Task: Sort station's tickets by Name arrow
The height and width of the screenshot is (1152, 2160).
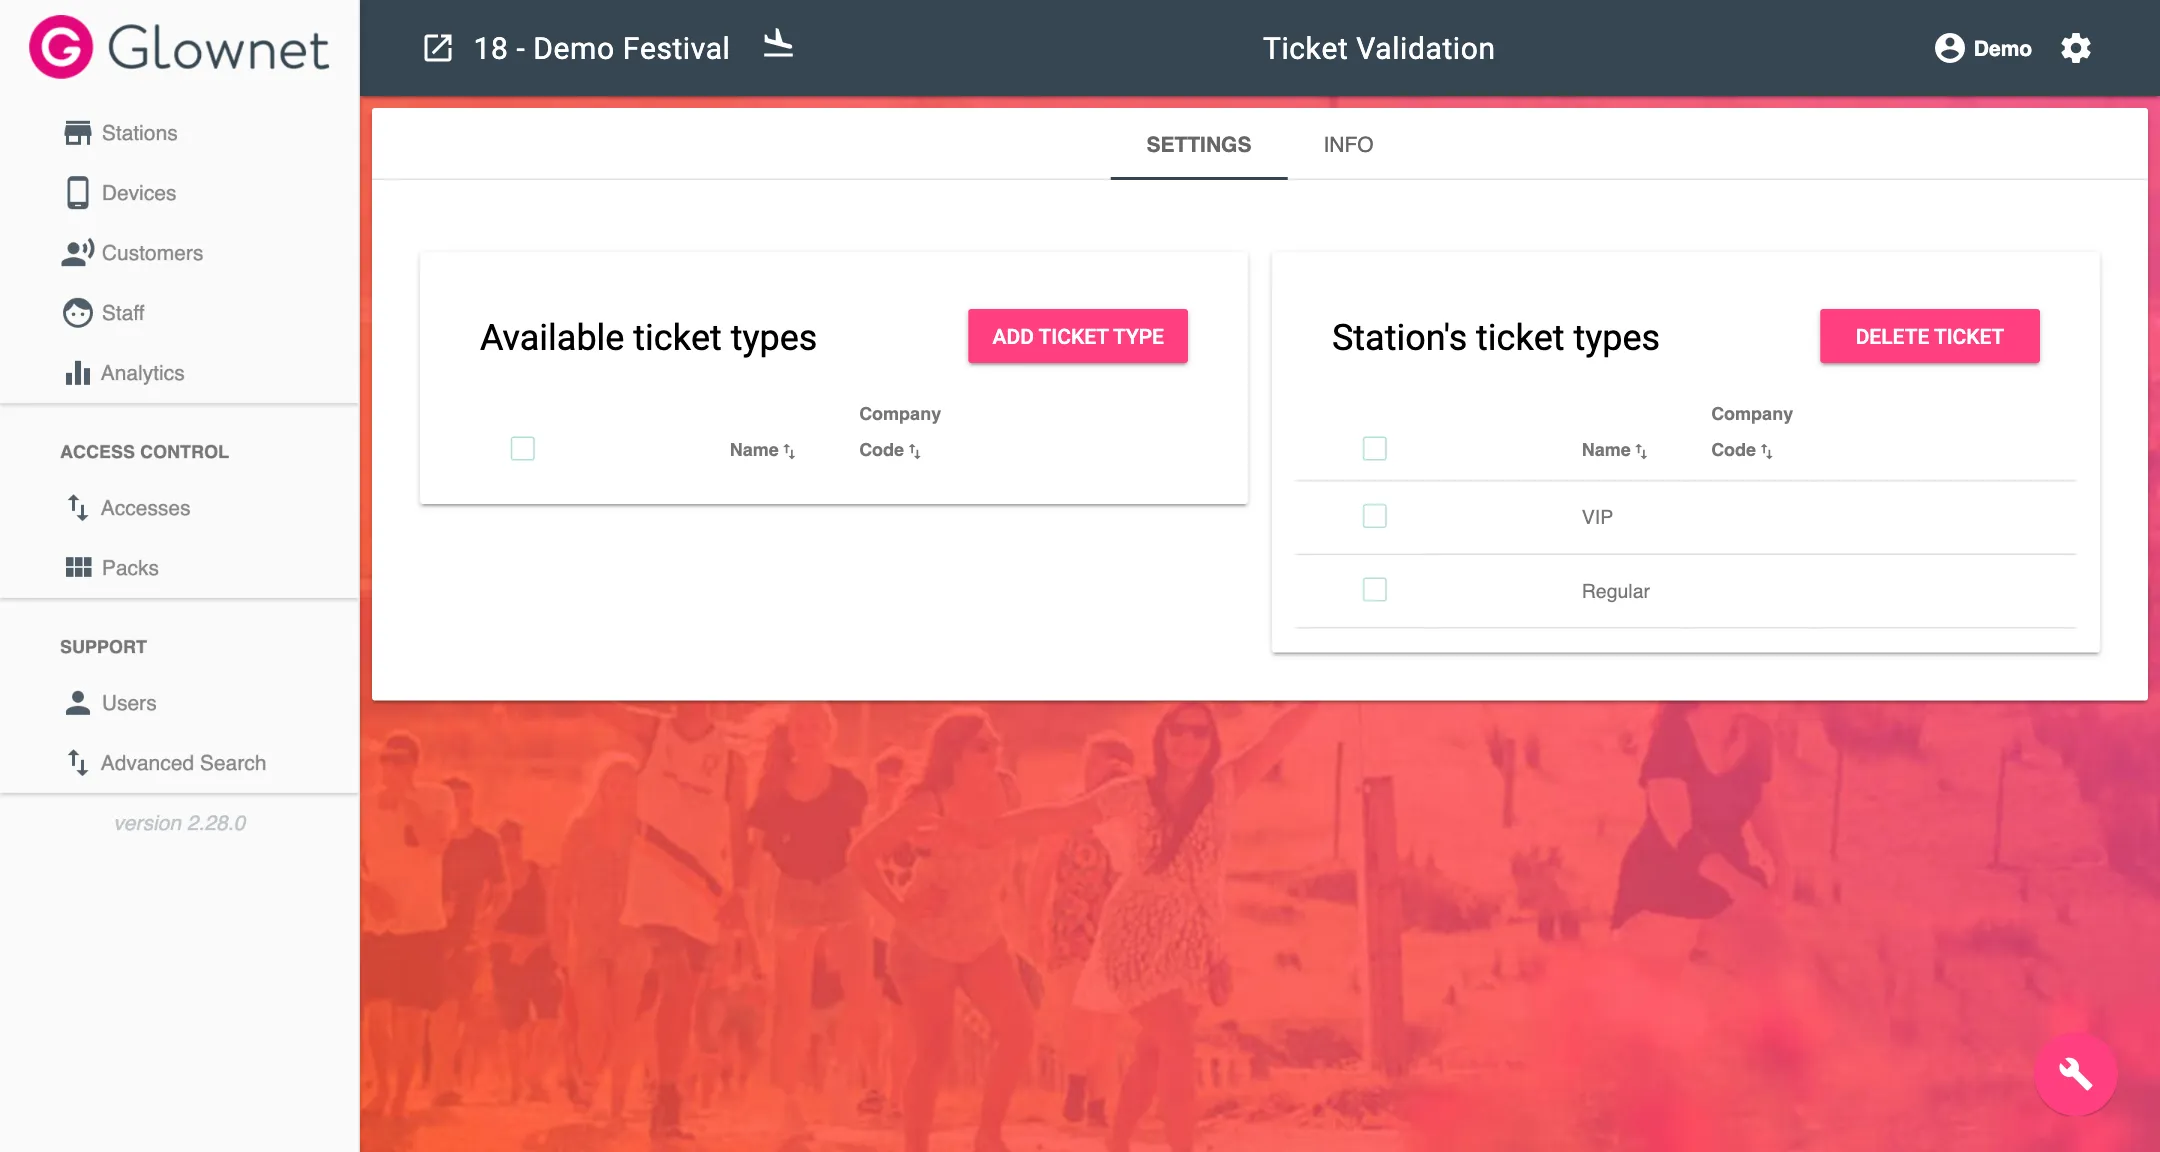Action: pyautogui.click(x=1641, y=451)
